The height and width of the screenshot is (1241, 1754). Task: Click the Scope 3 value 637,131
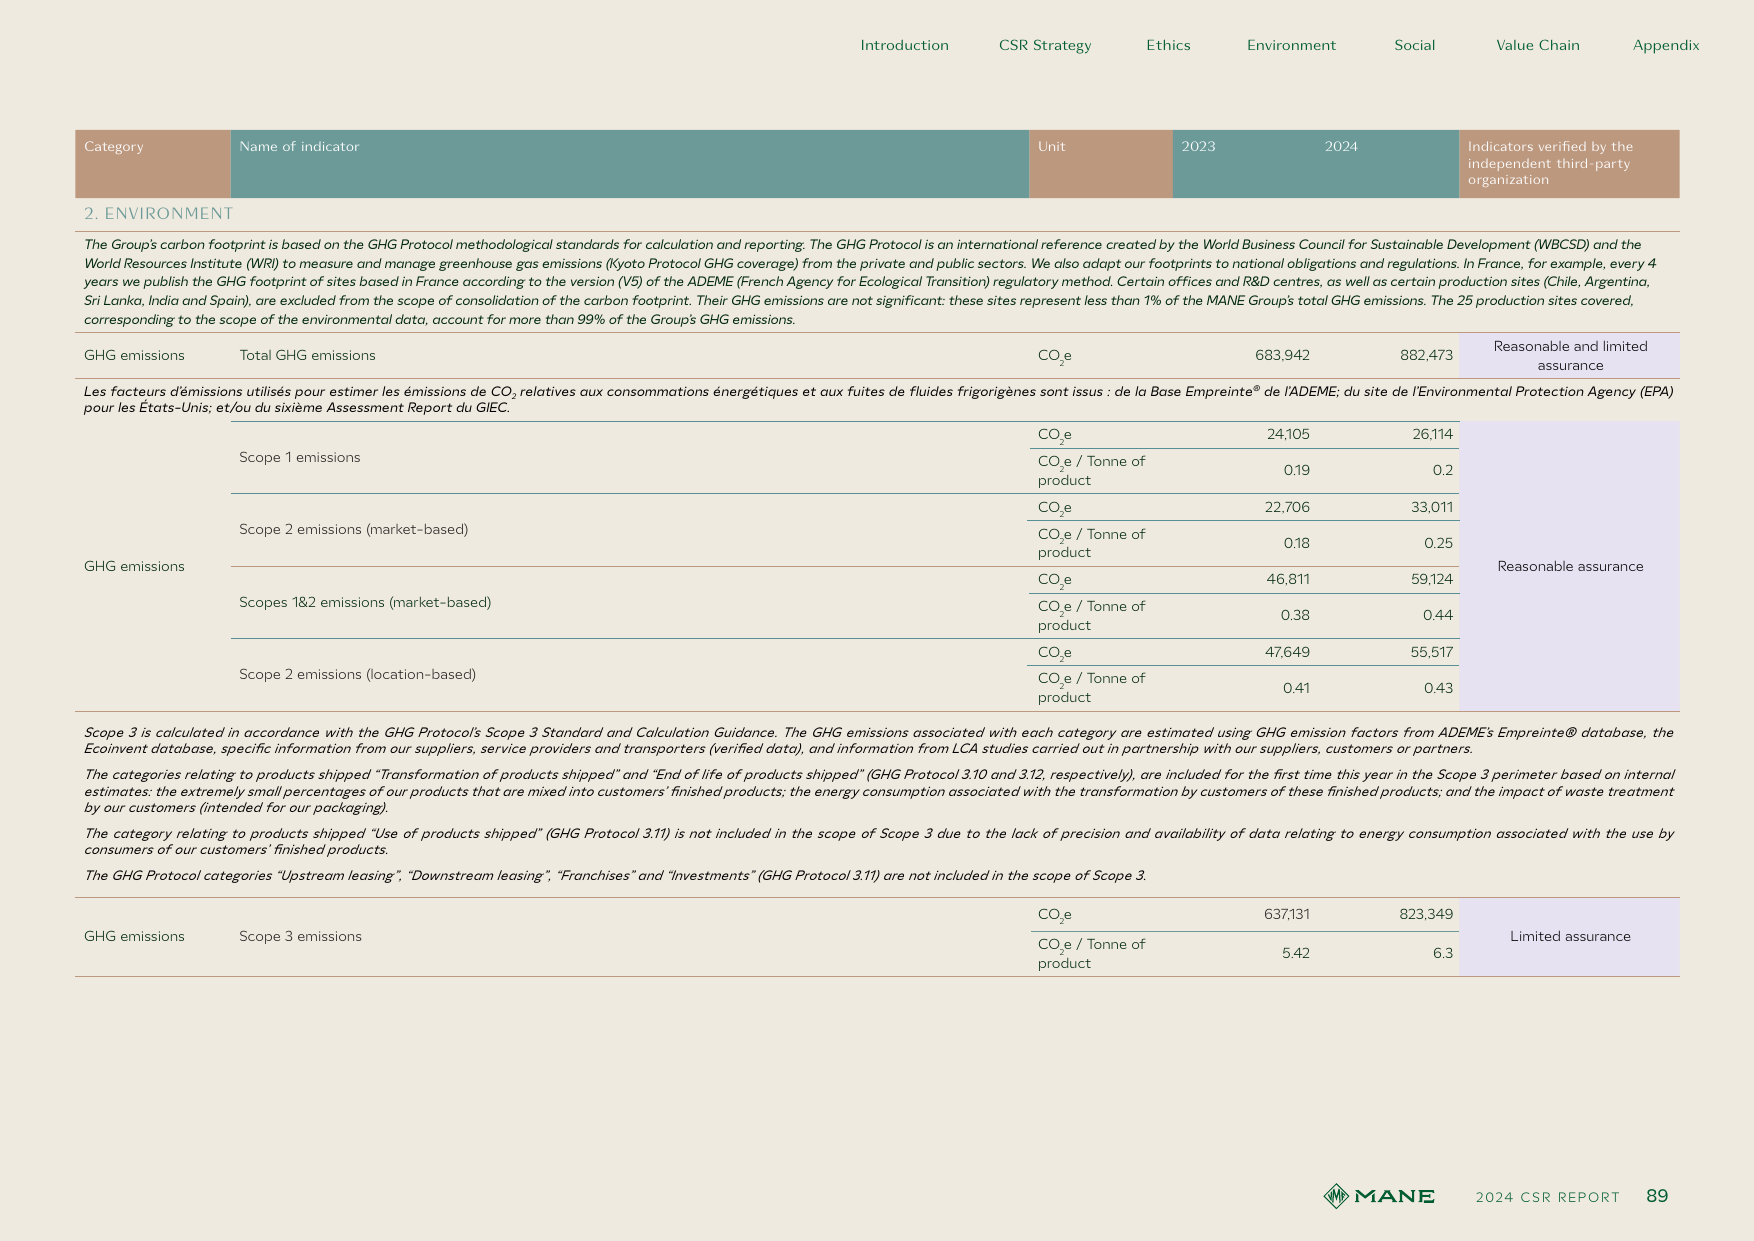1287,915
